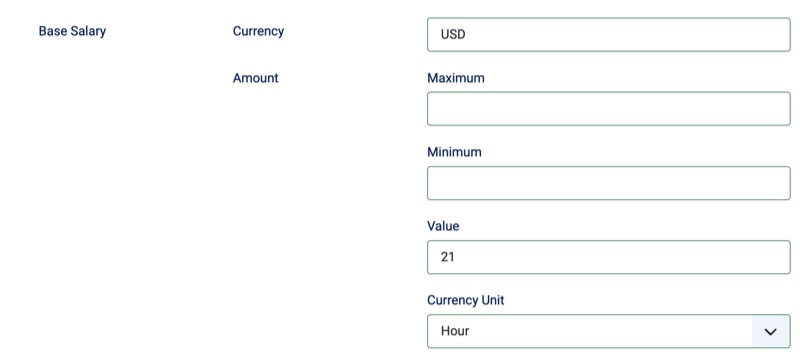Click the Amount label text

point(256,78)
